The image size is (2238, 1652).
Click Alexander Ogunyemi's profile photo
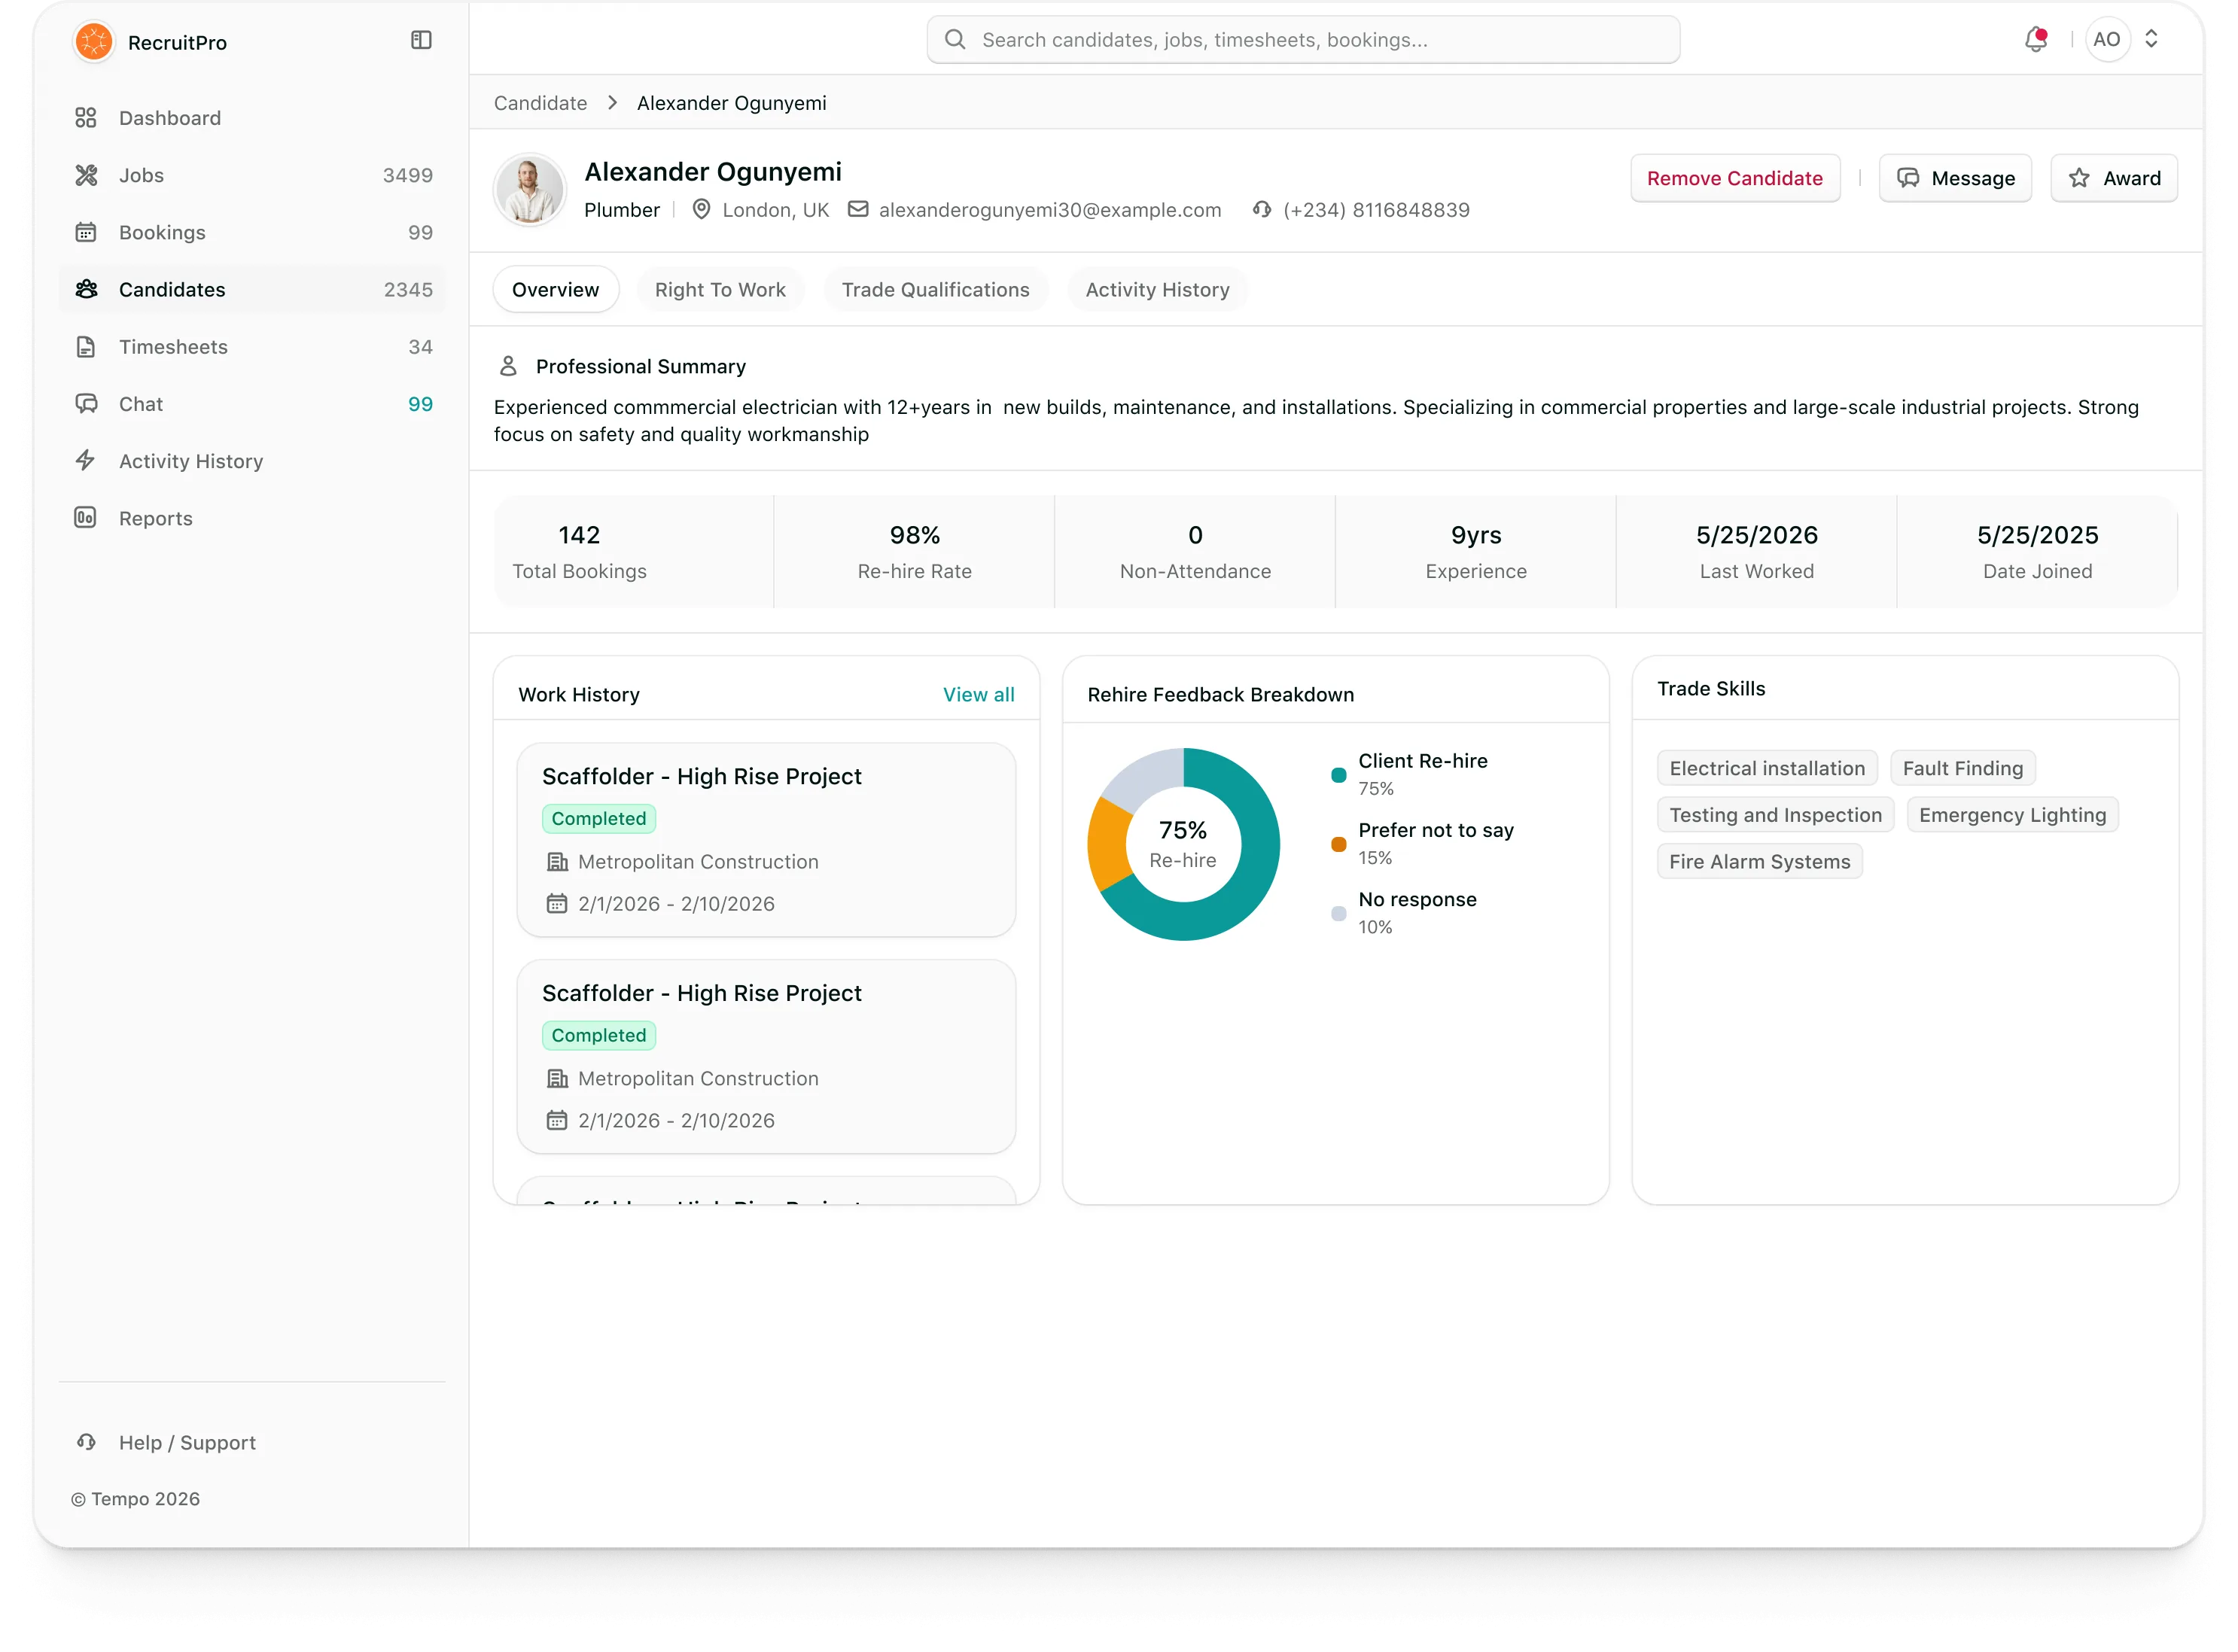click(x=530, y=190)
